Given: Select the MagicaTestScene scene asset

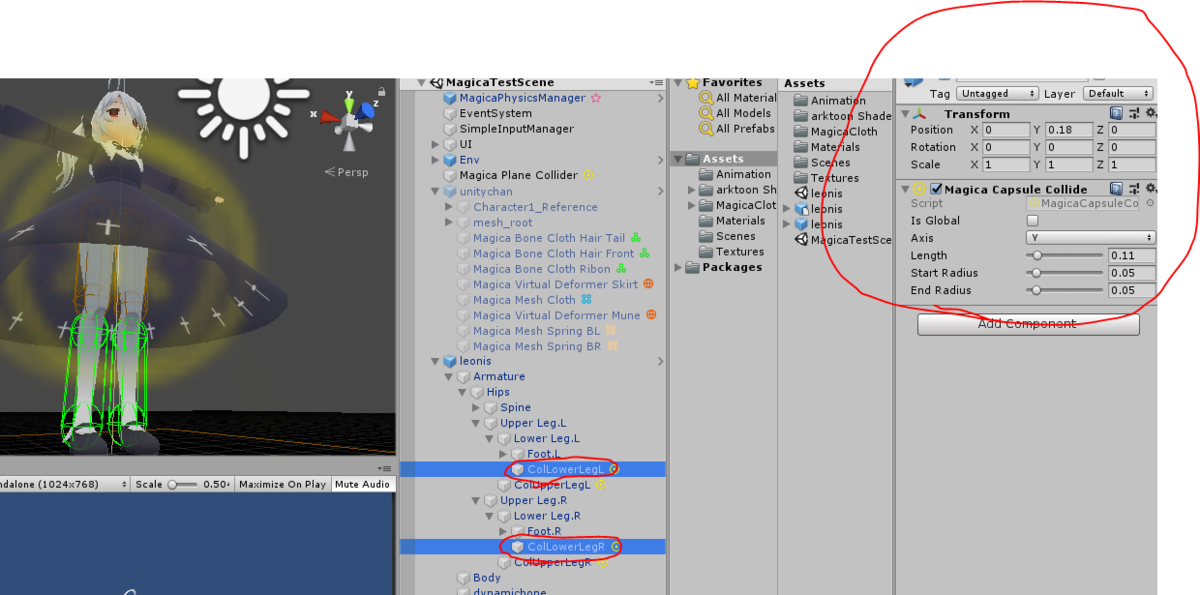Looking at the screenshot, I should point(843,240).
